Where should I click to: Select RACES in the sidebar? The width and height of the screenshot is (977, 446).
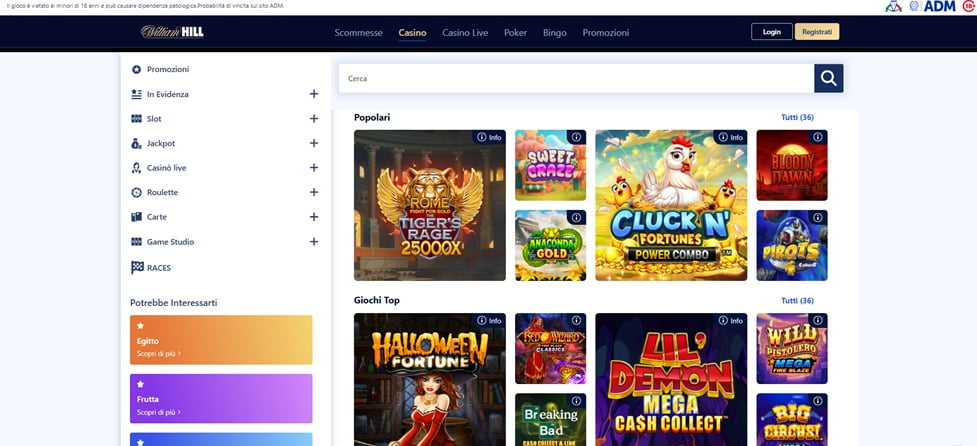(159, 268)
